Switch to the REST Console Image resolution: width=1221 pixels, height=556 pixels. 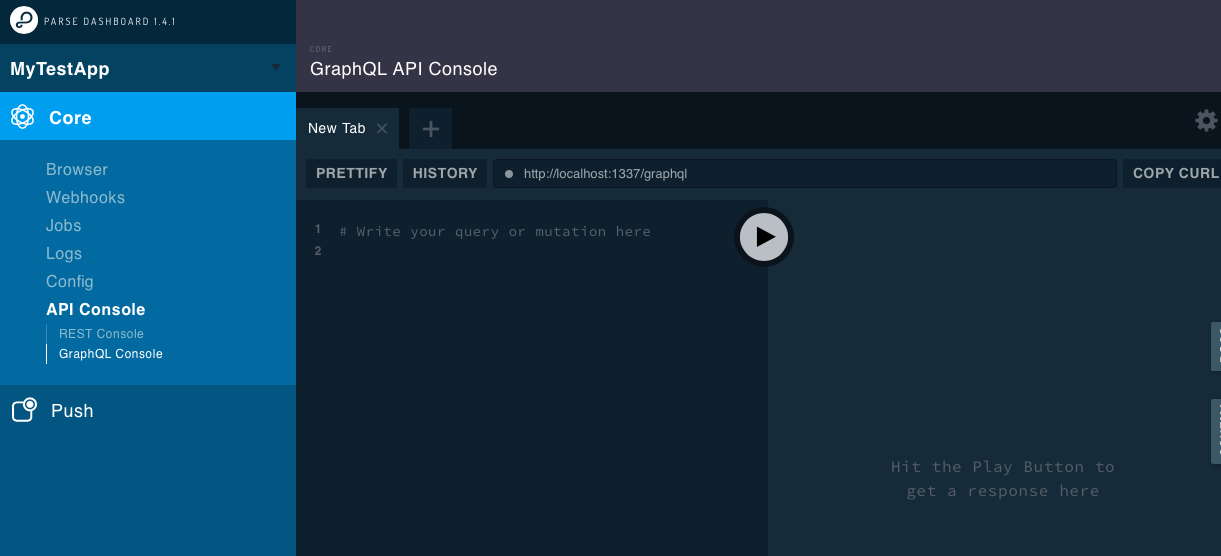coord(101,334)
